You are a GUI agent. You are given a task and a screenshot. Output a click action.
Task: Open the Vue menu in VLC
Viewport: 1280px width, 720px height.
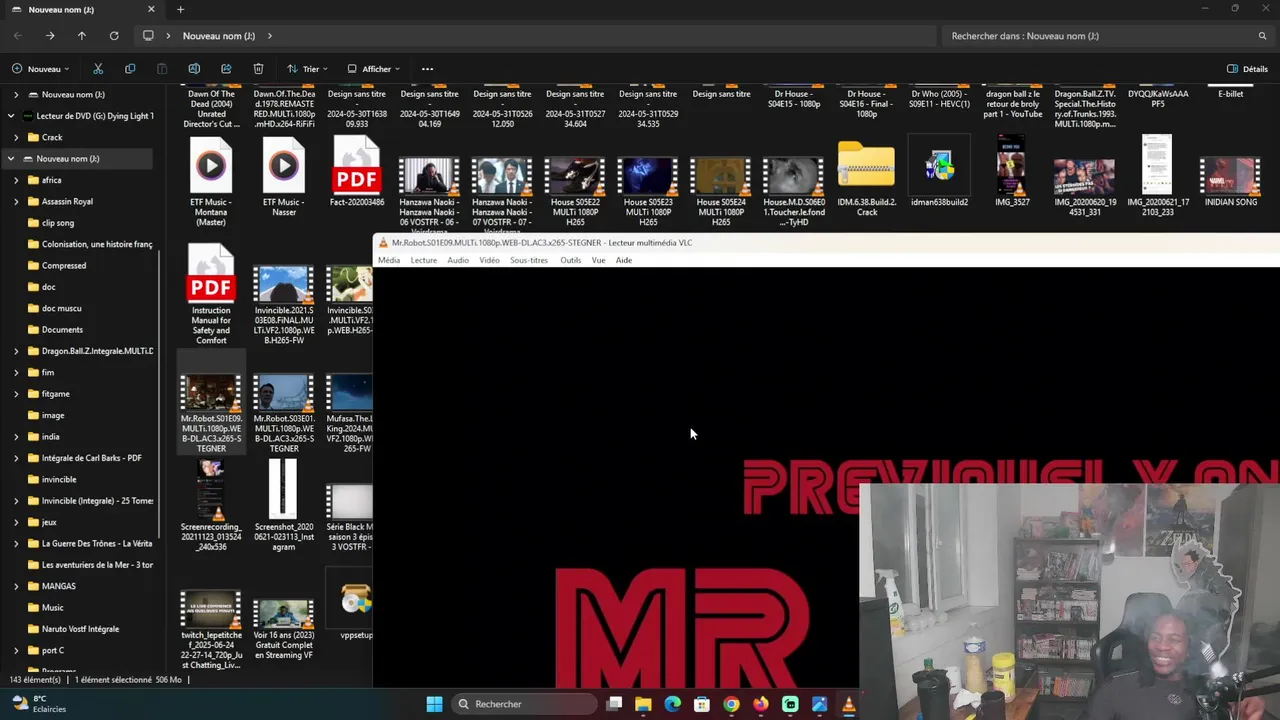click(x=598, y=260)
